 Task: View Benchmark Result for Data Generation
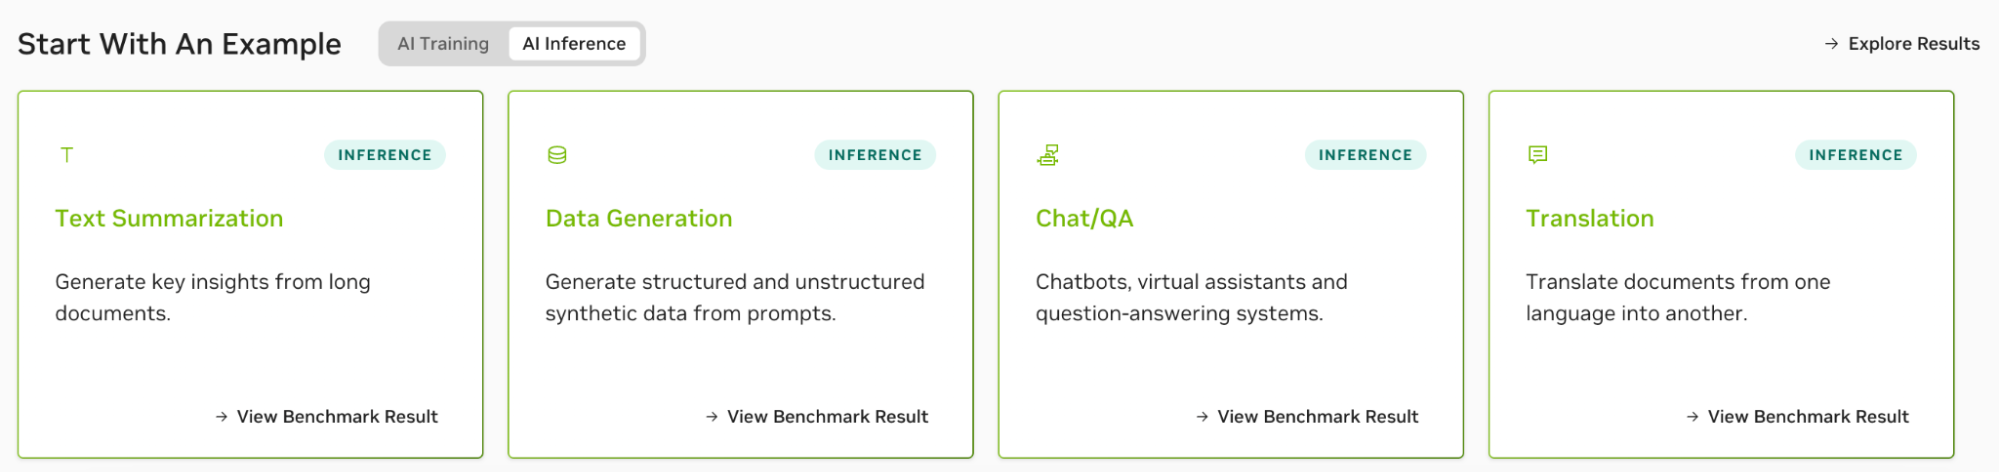(x=827, y=417)
